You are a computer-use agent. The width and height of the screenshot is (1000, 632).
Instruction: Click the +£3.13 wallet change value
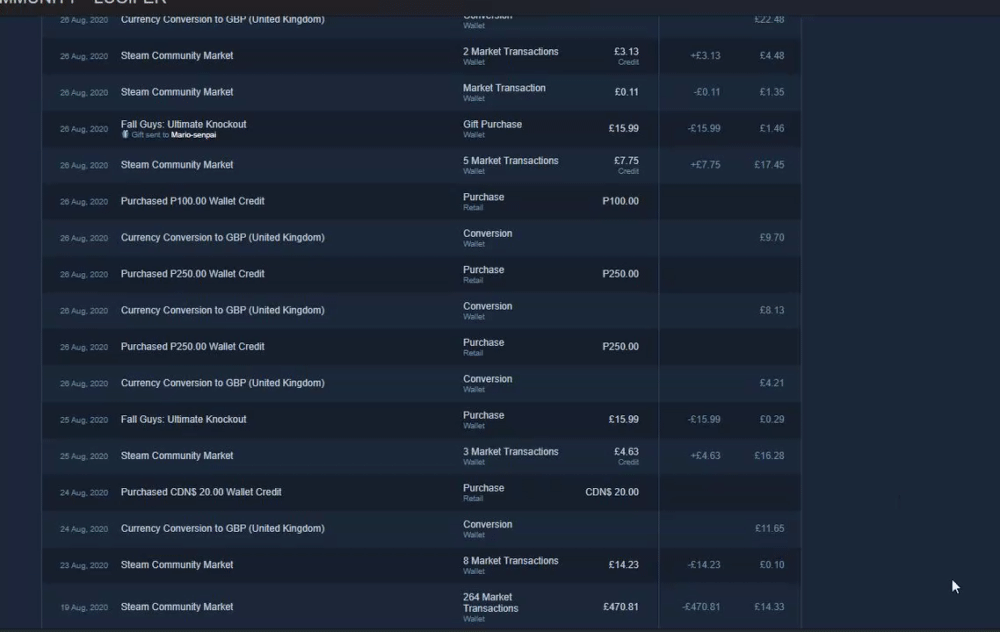[x=705, y=55]
